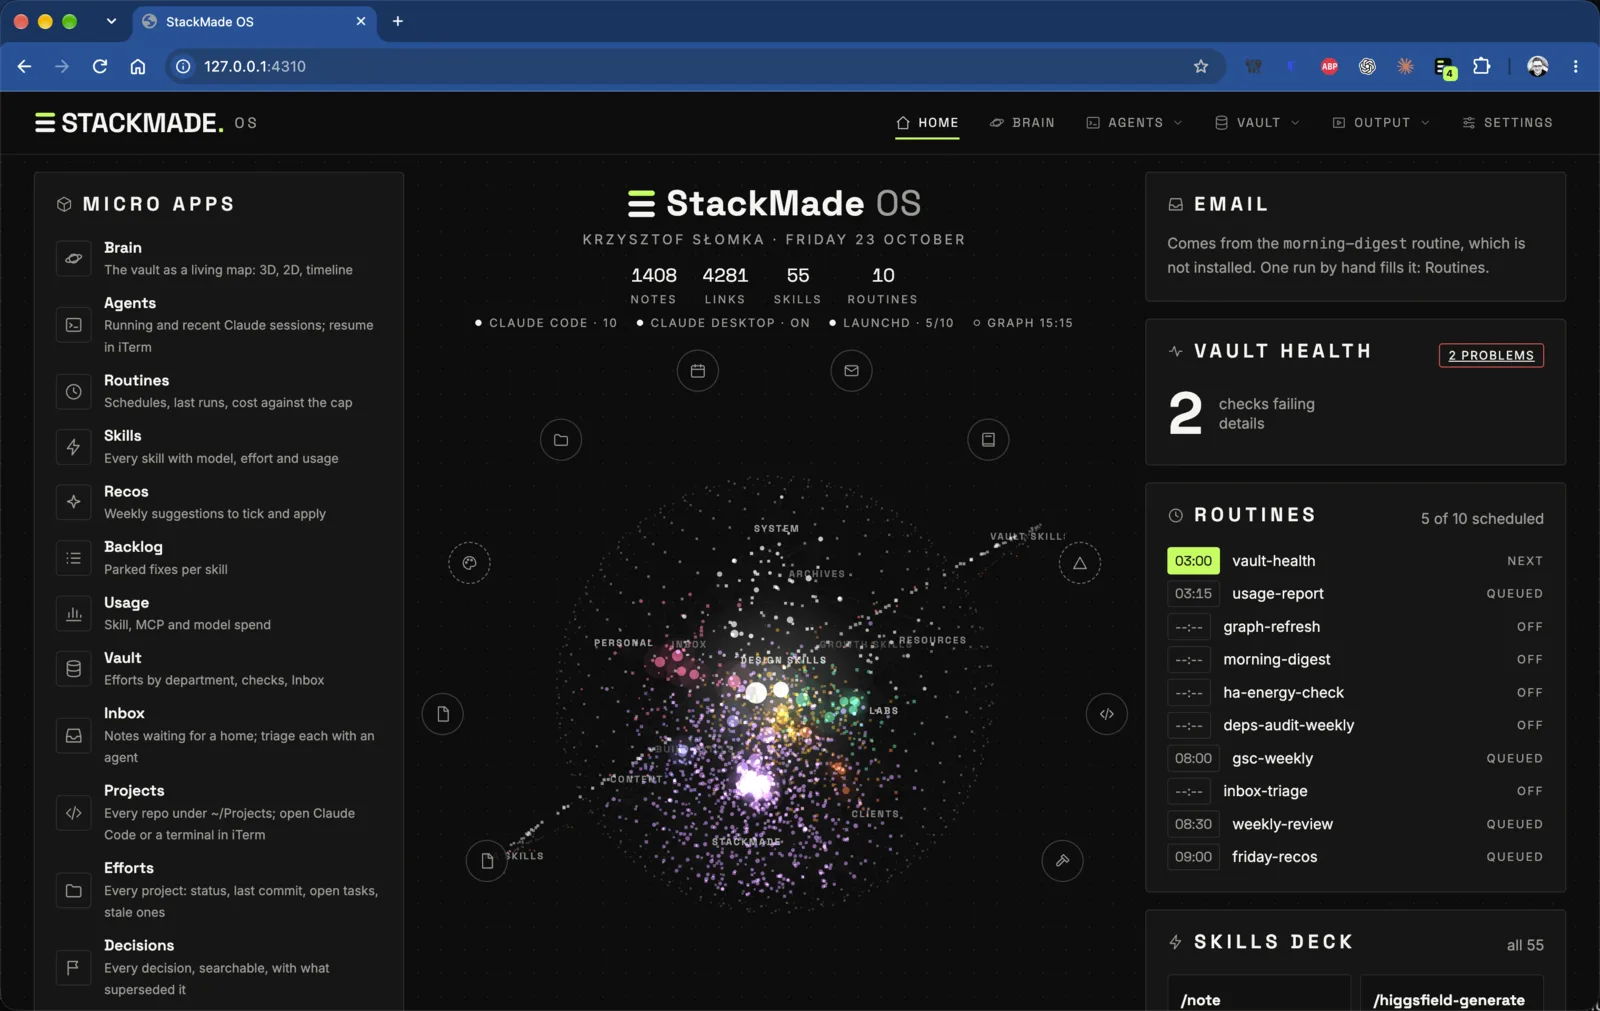This screenshot has width=1600, height=1011.
Task: Click the CLAUDE DESKTOP · ON status
Action: (723, 323)
